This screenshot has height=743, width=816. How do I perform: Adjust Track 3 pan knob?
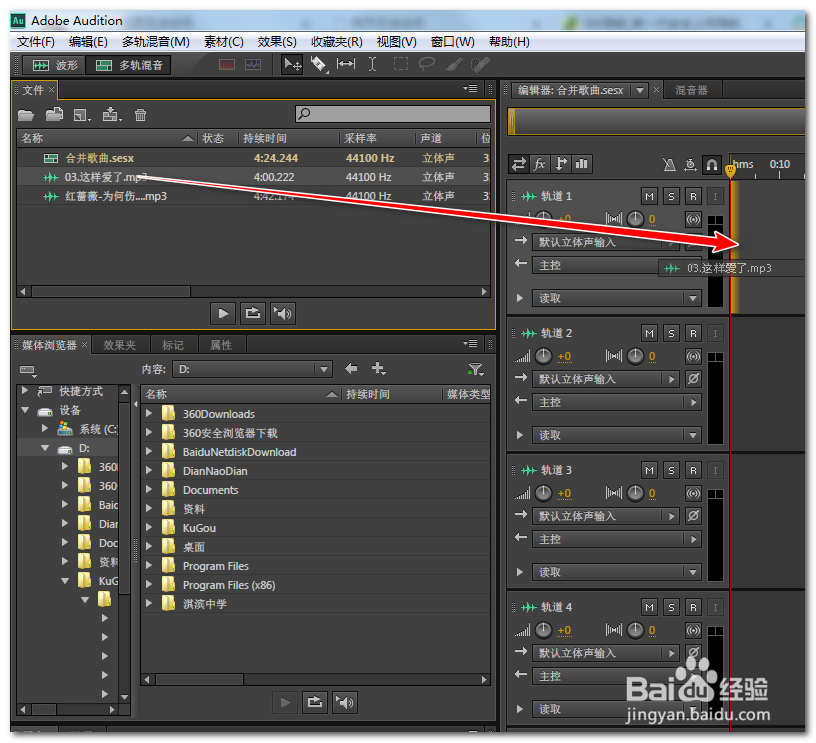635,493
